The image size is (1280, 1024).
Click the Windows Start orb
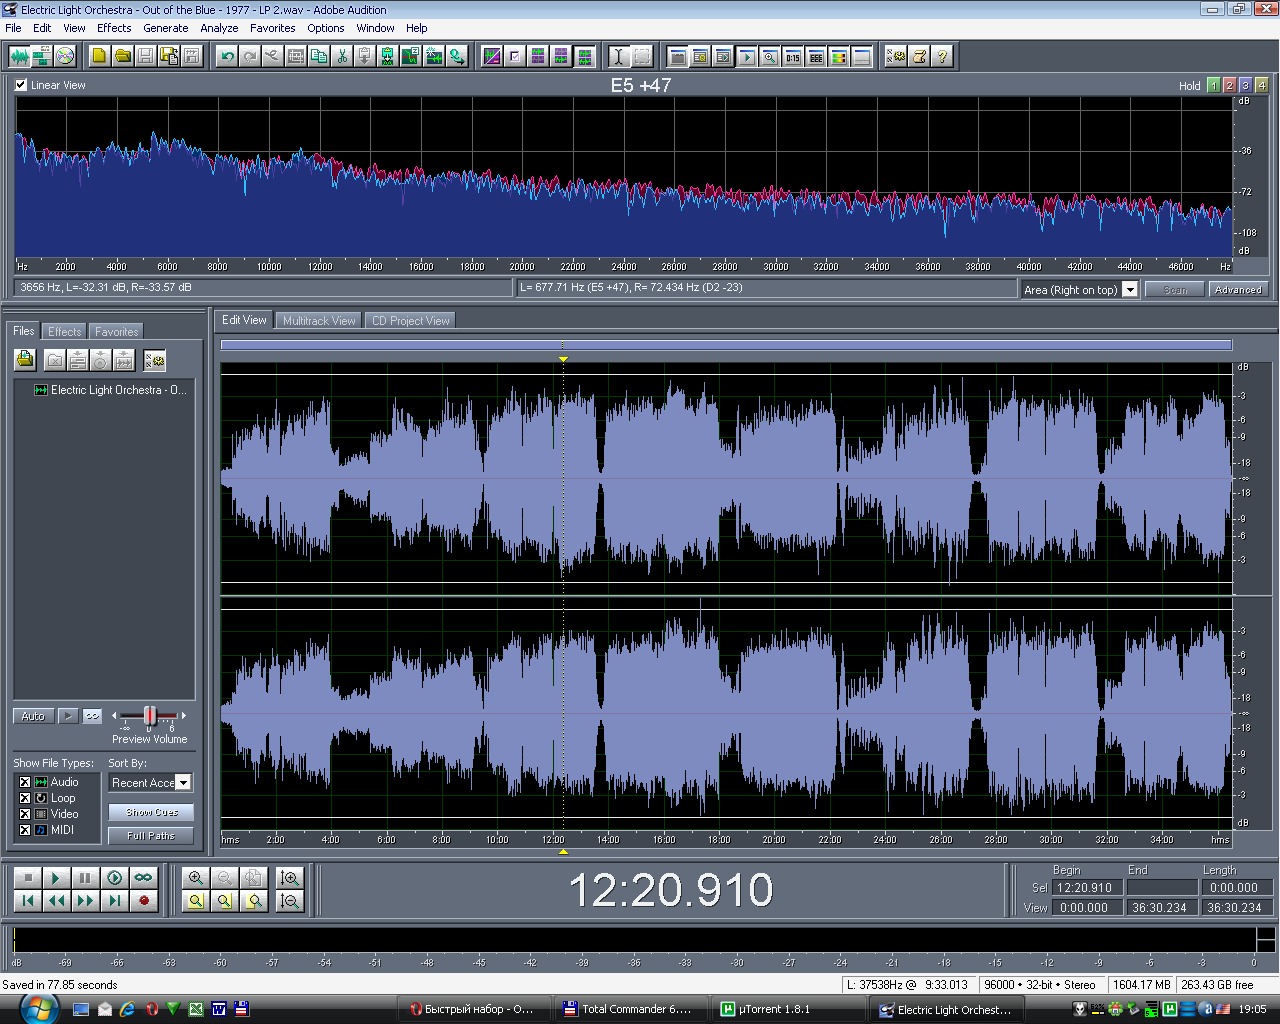coord(37,1009)
